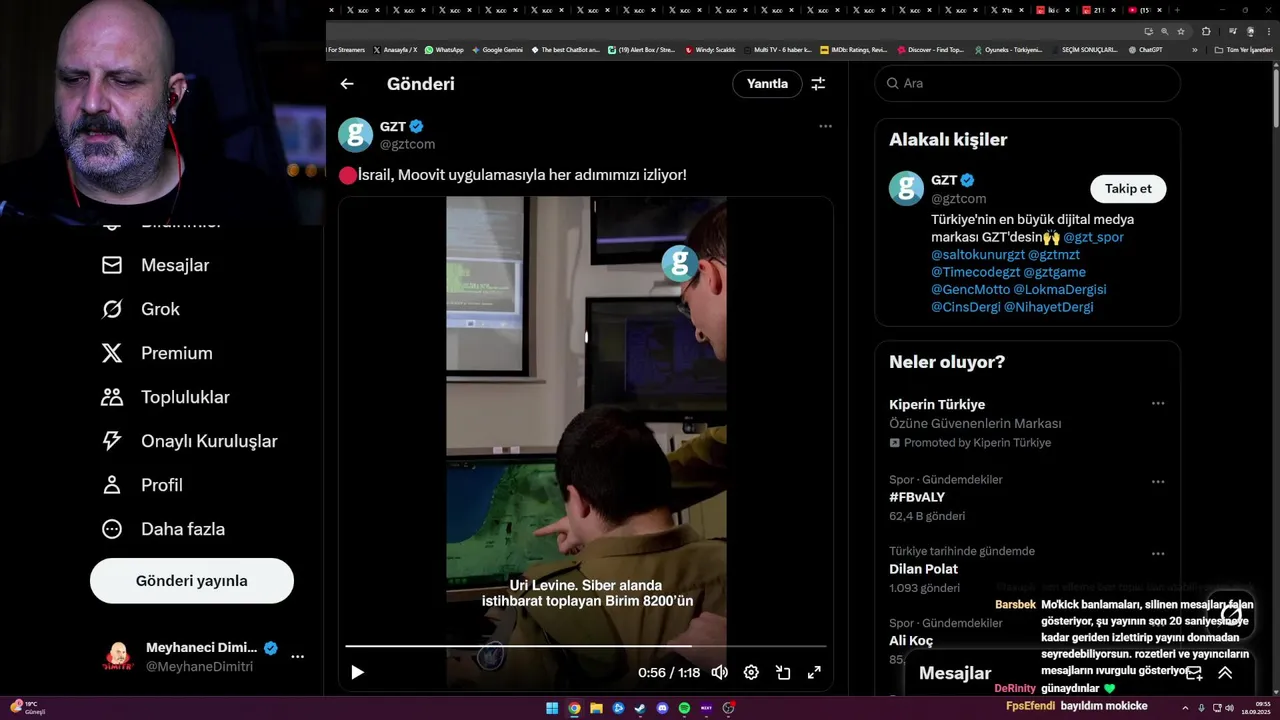Image resolution: width=1280 pixels, height=720 pixels.
Task: Seek on the video progress bar
Action: tap(586, 646)
